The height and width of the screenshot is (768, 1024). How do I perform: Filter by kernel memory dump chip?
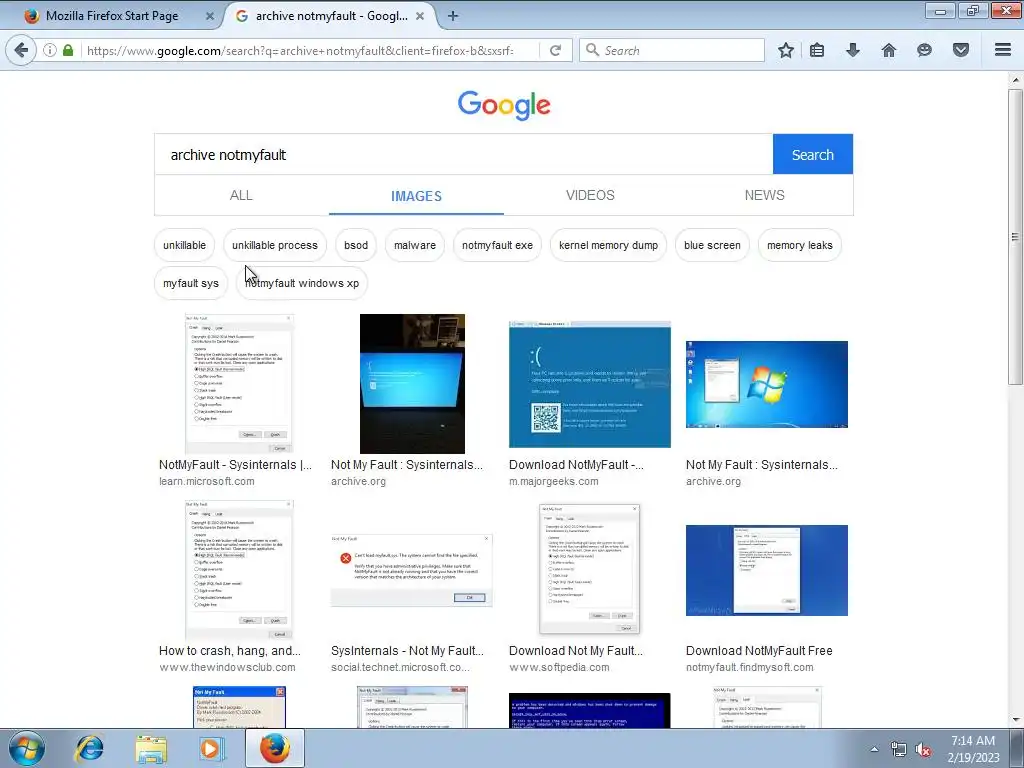tap(609, 246)
